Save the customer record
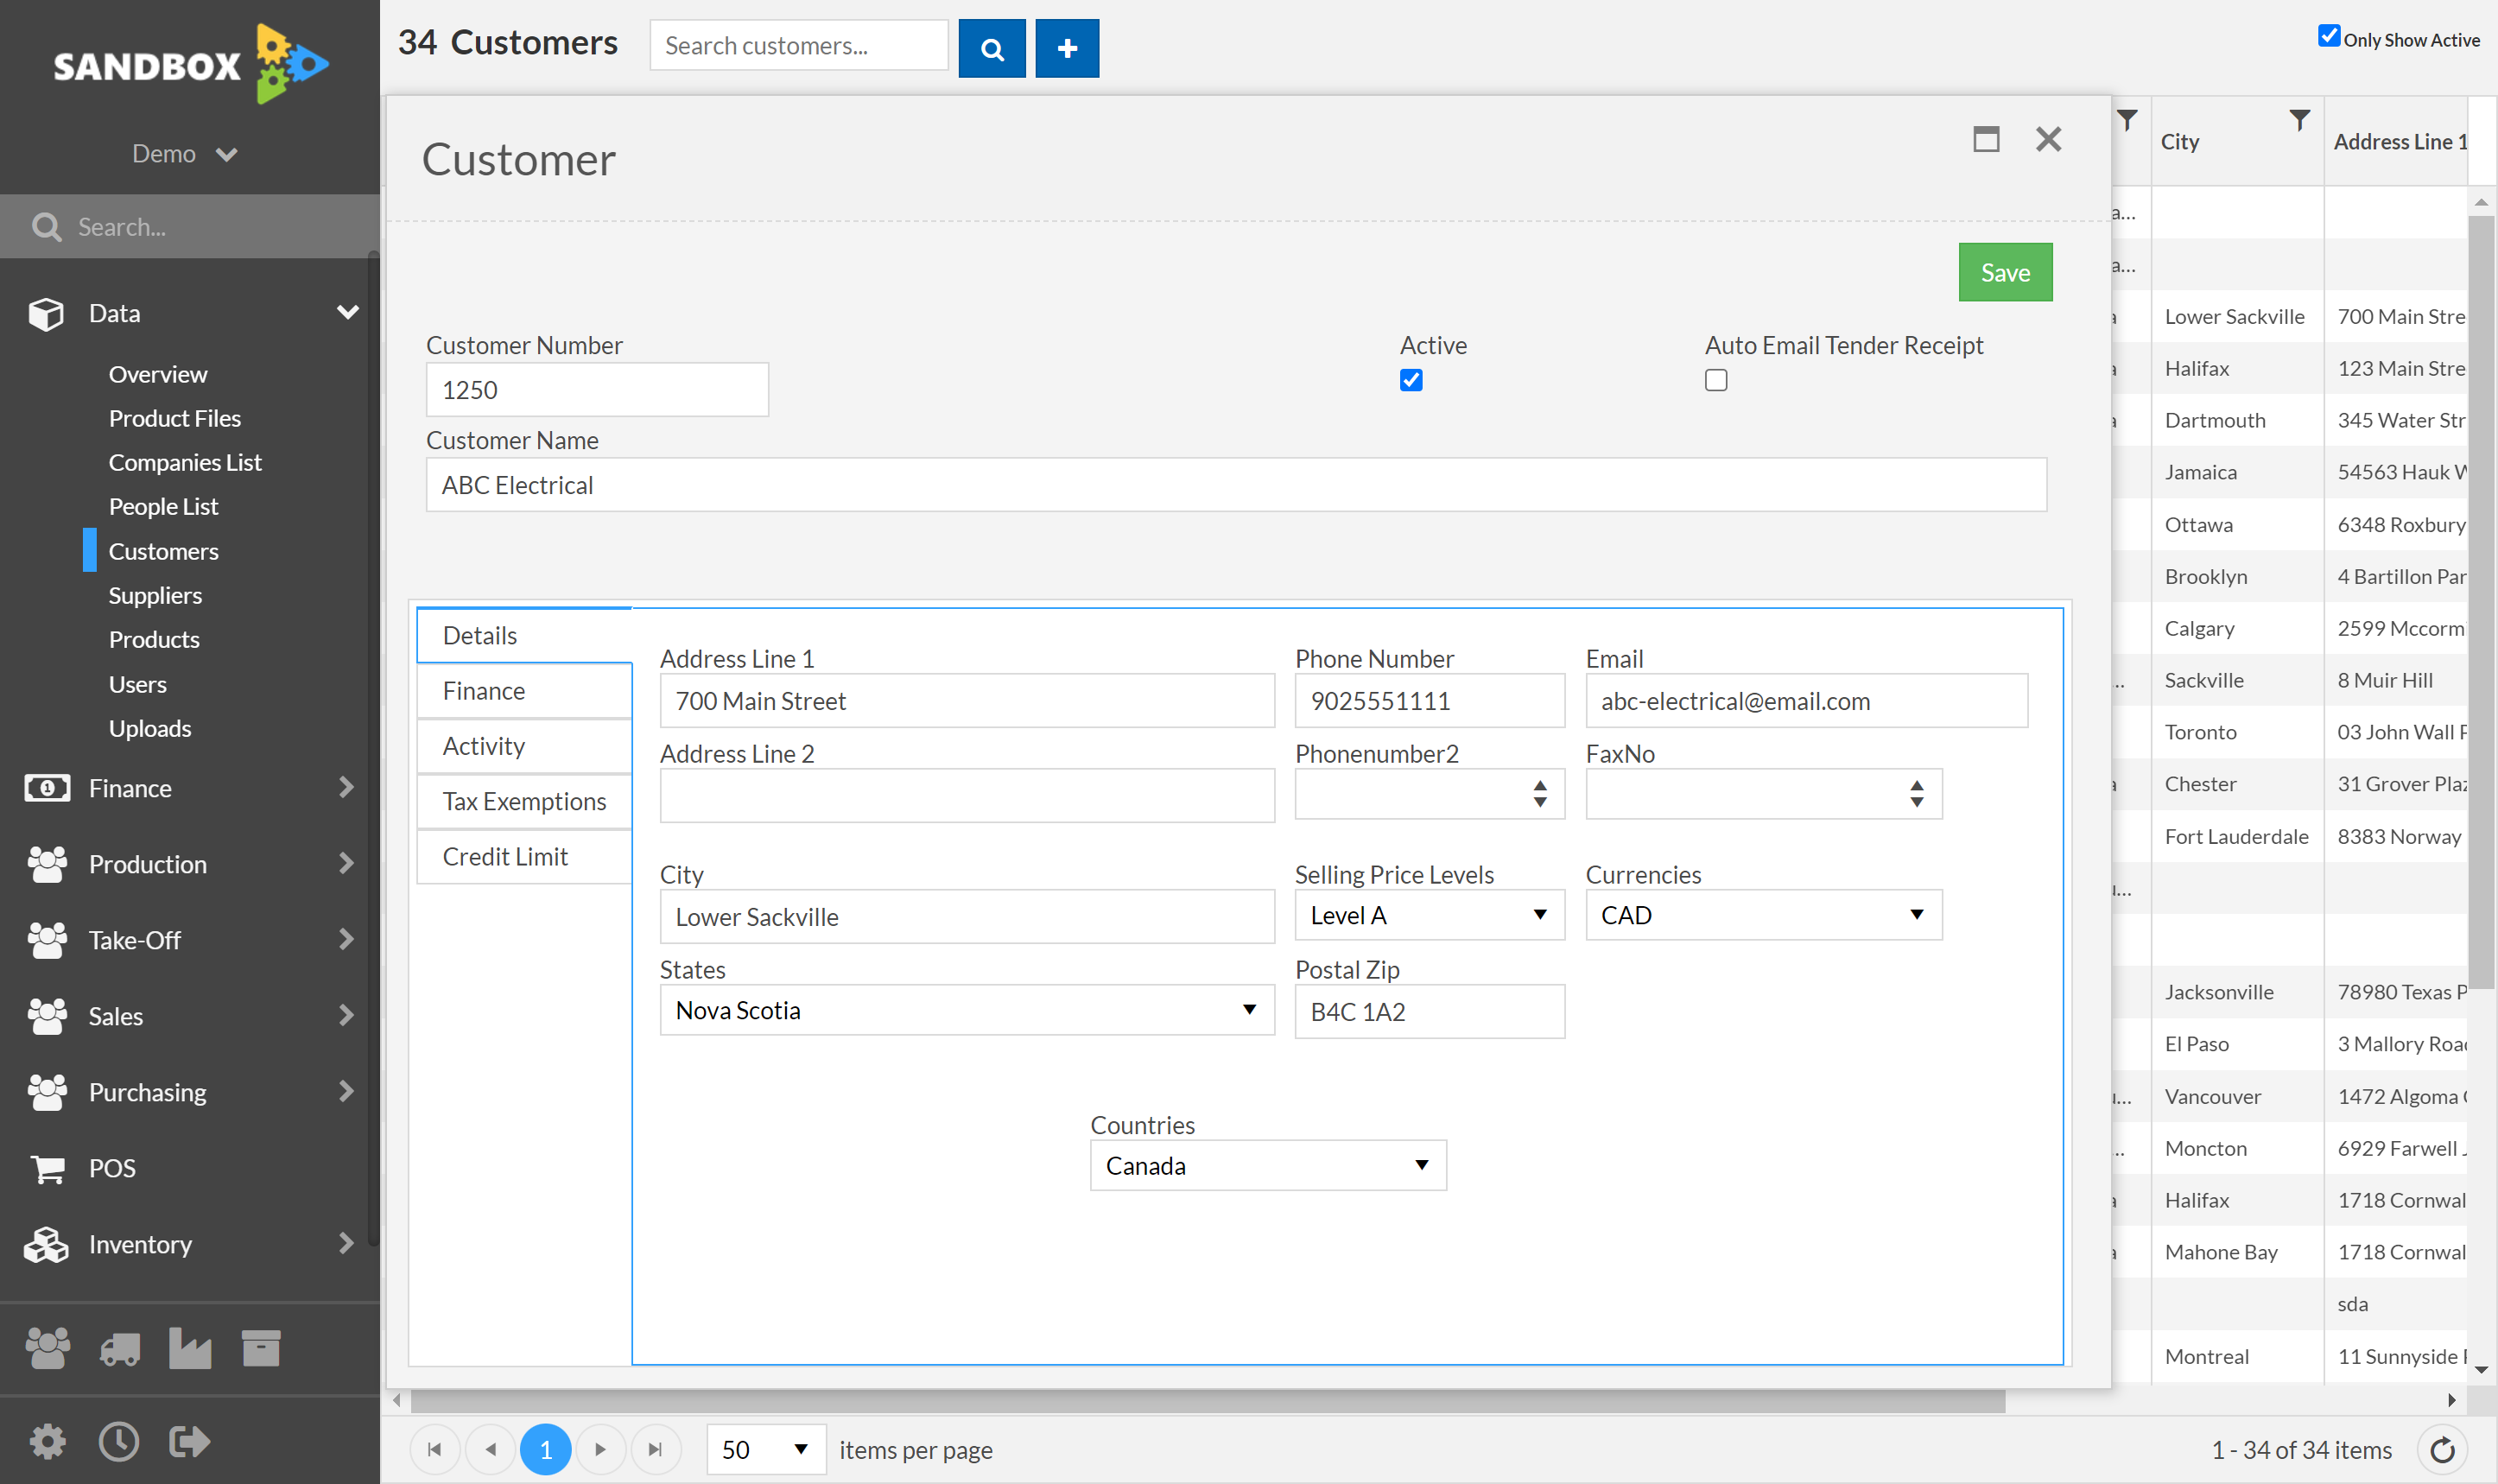The height and width of the screenshot is (1484, 2498). [2004, 273]
